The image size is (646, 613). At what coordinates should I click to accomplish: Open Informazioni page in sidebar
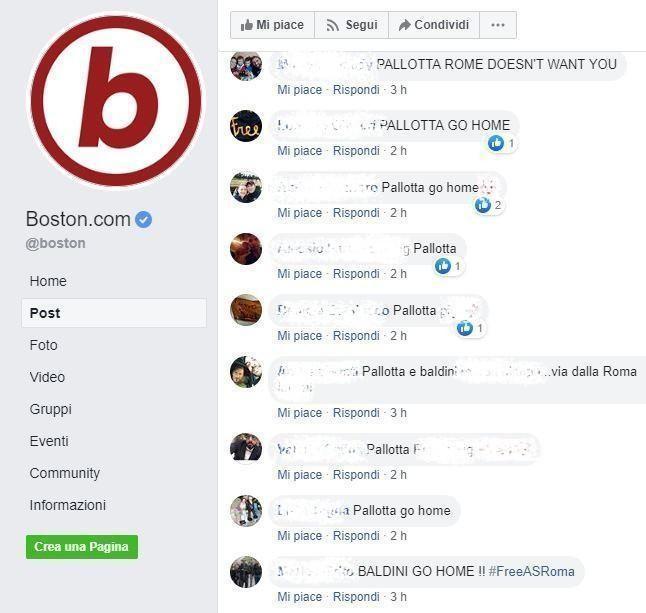pyautogui.click(x=68, y=505)
